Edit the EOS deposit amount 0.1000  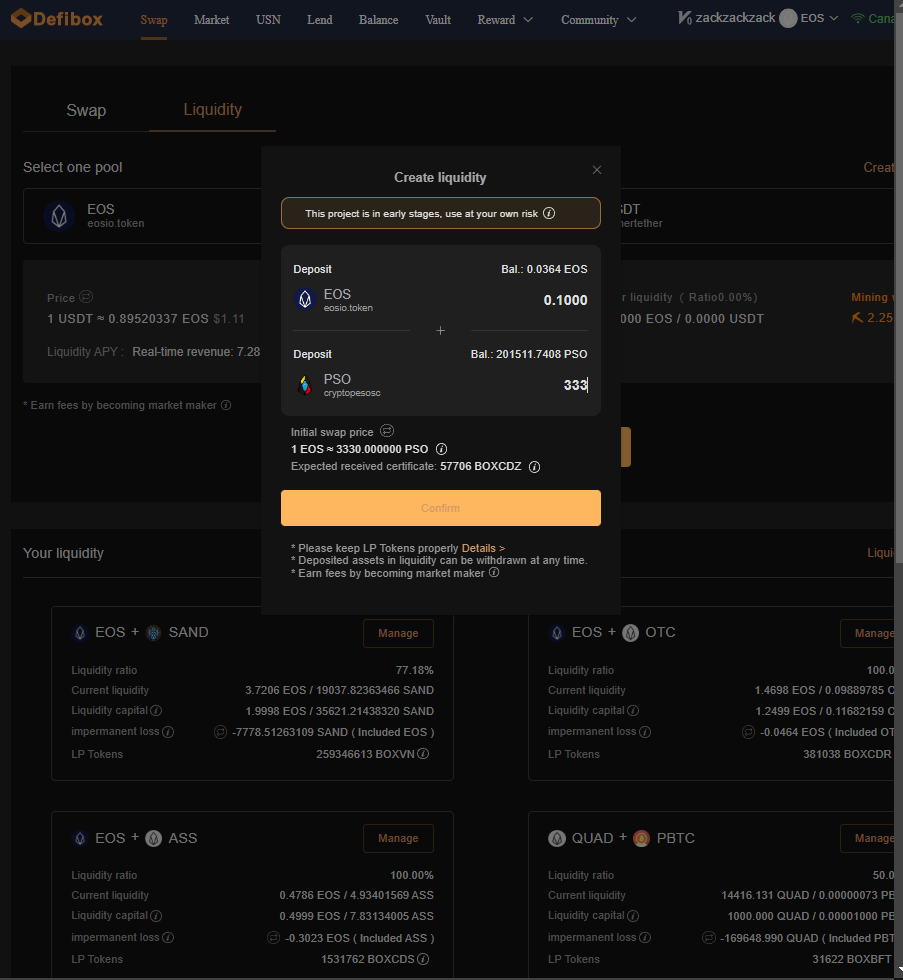[565, 300]
